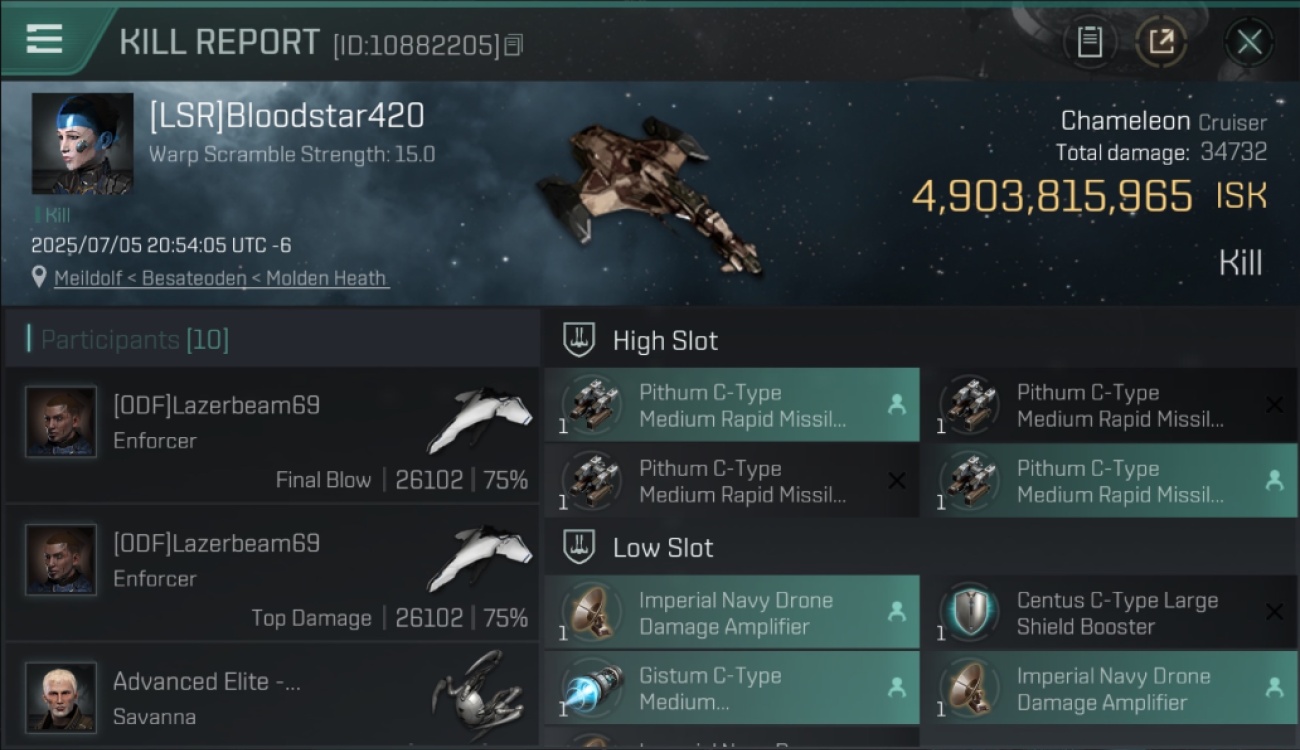1300x750 pixels.
Task: Open the Final Blow Lazerbeam69 portrait
Action: [61, 422]
